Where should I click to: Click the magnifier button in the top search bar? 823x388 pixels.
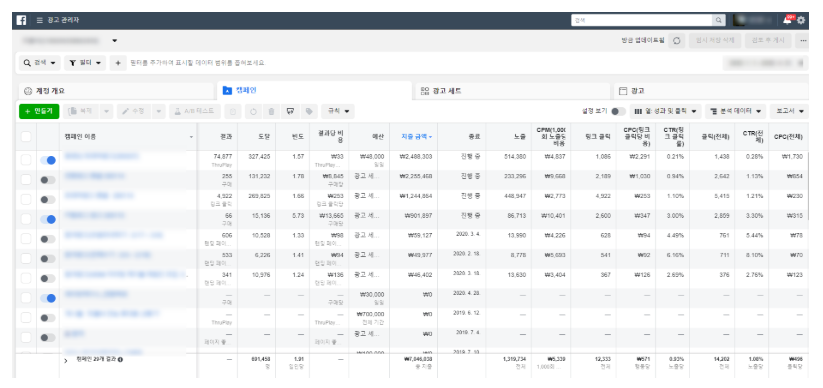coord(719,20)
